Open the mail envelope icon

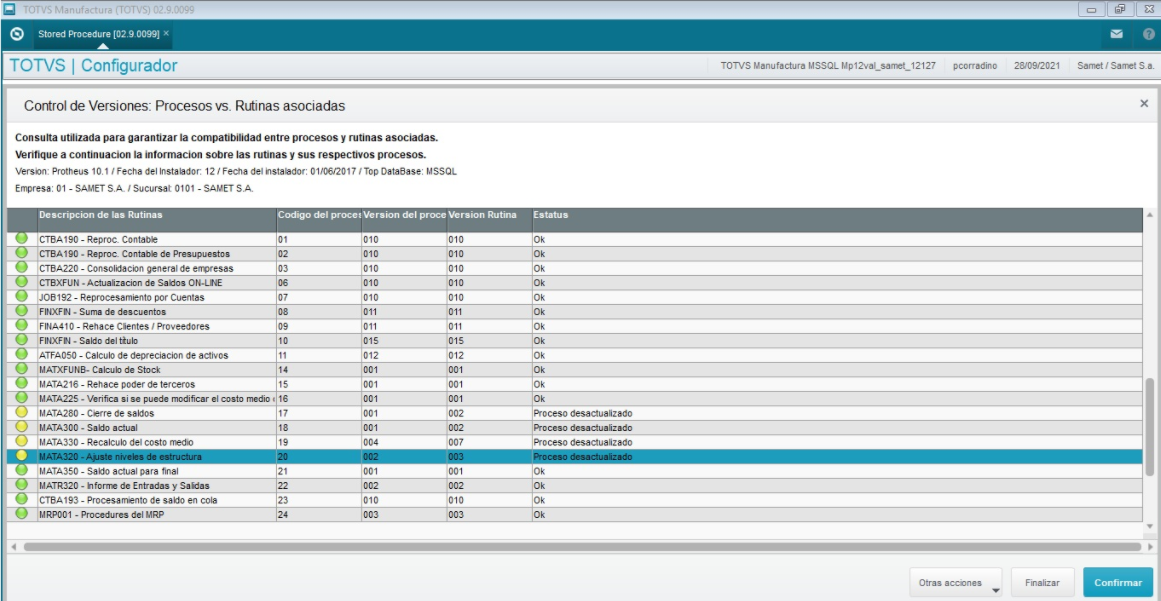pyautogui.click(x=1116, y=34)
